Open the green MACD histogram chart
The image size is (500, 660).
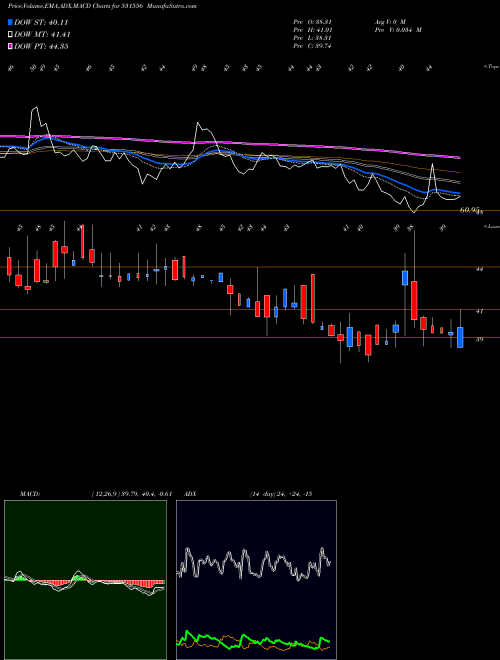pyautogui.click(x=85, y=580)
